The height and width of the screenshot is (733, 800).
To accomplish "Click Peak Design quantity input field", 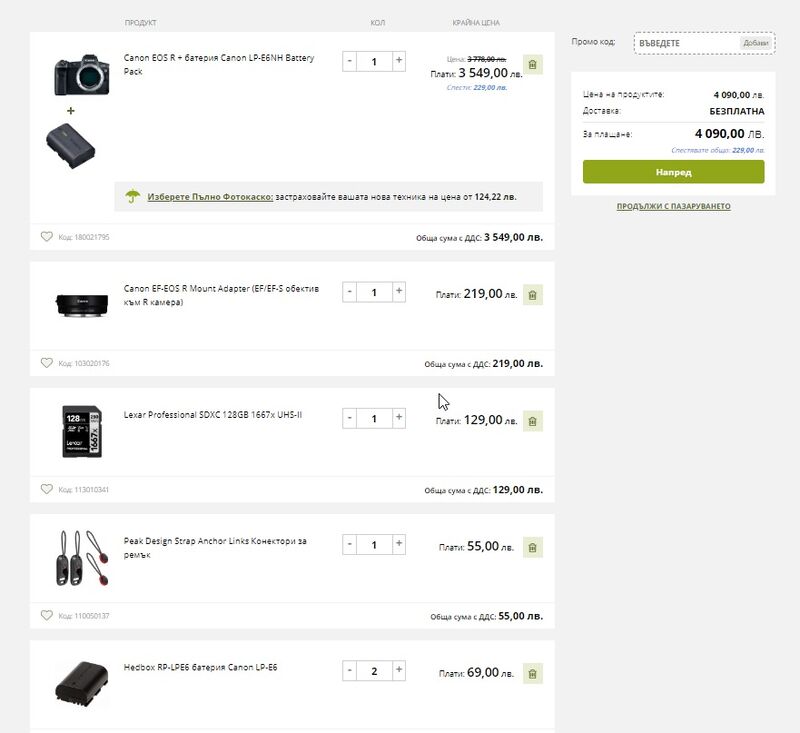I will tap(374, 544).
